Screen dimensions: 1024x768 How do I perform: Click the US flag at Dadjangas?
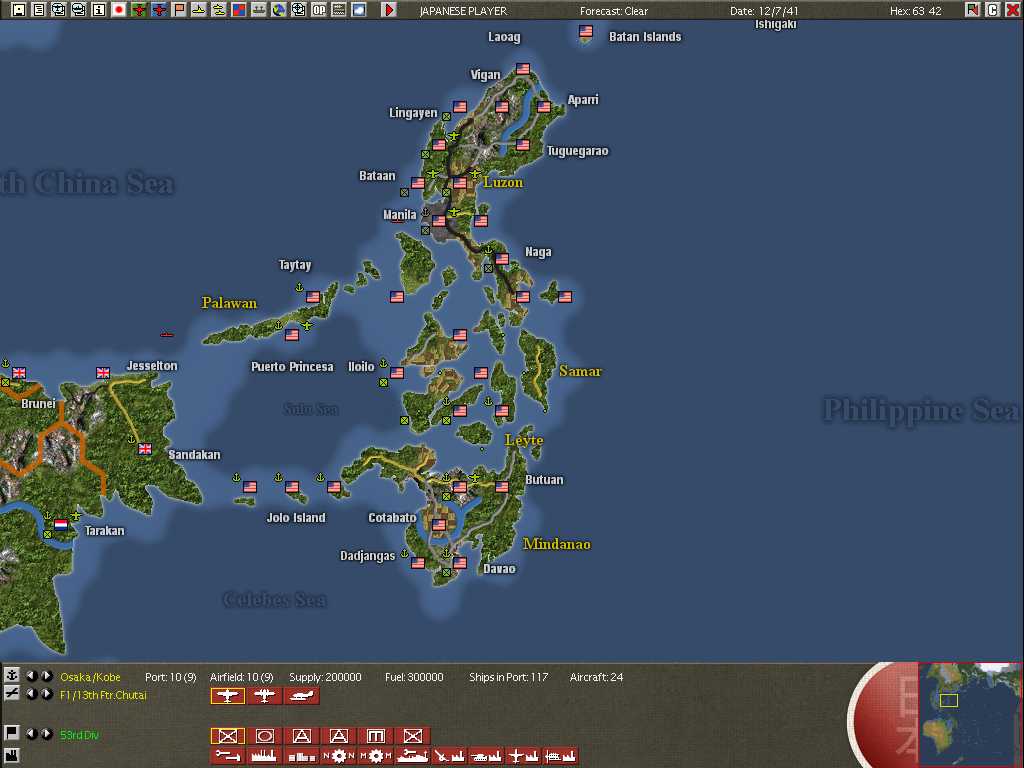pos(418,562)
